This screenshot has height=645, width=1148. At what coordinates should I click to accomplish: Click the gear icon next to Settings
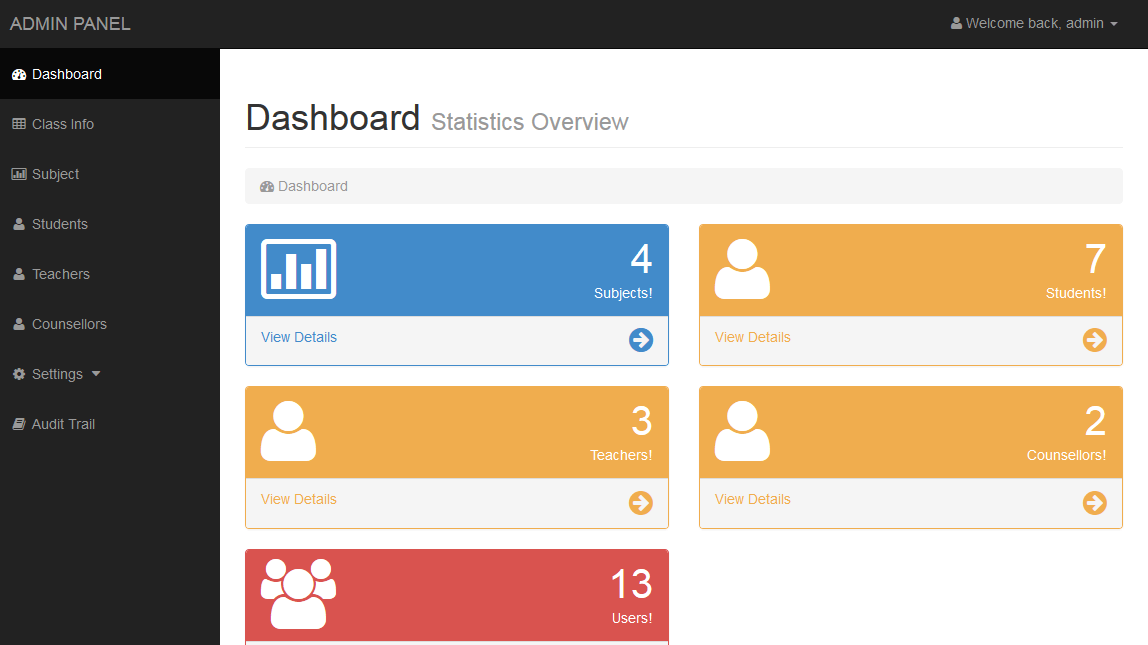(18, 373)
